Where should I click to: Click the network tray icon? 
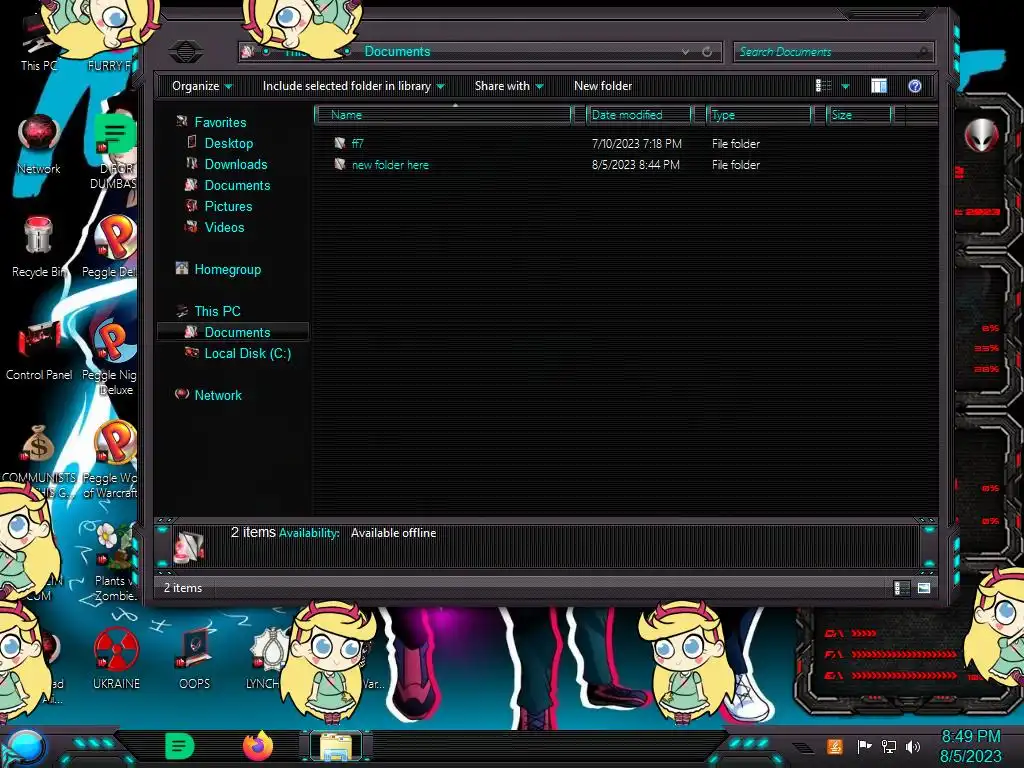click(888, 746)
